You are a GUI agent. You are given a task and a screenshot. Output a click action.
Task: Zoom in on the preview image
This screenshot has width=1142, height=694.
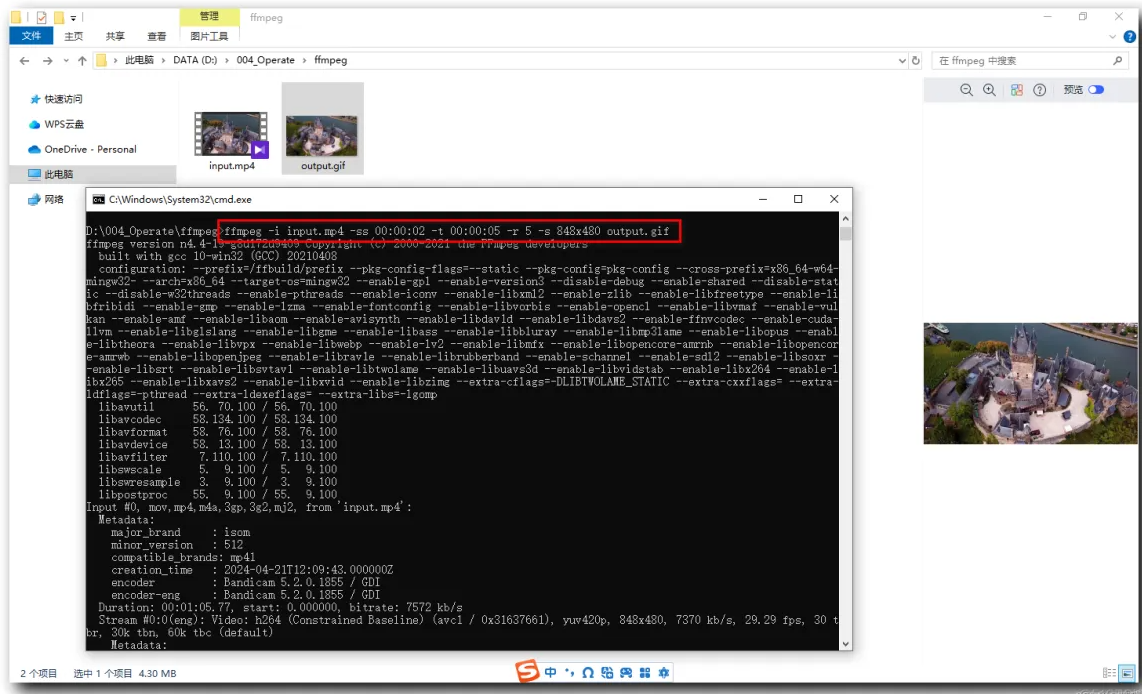[989, 90]
